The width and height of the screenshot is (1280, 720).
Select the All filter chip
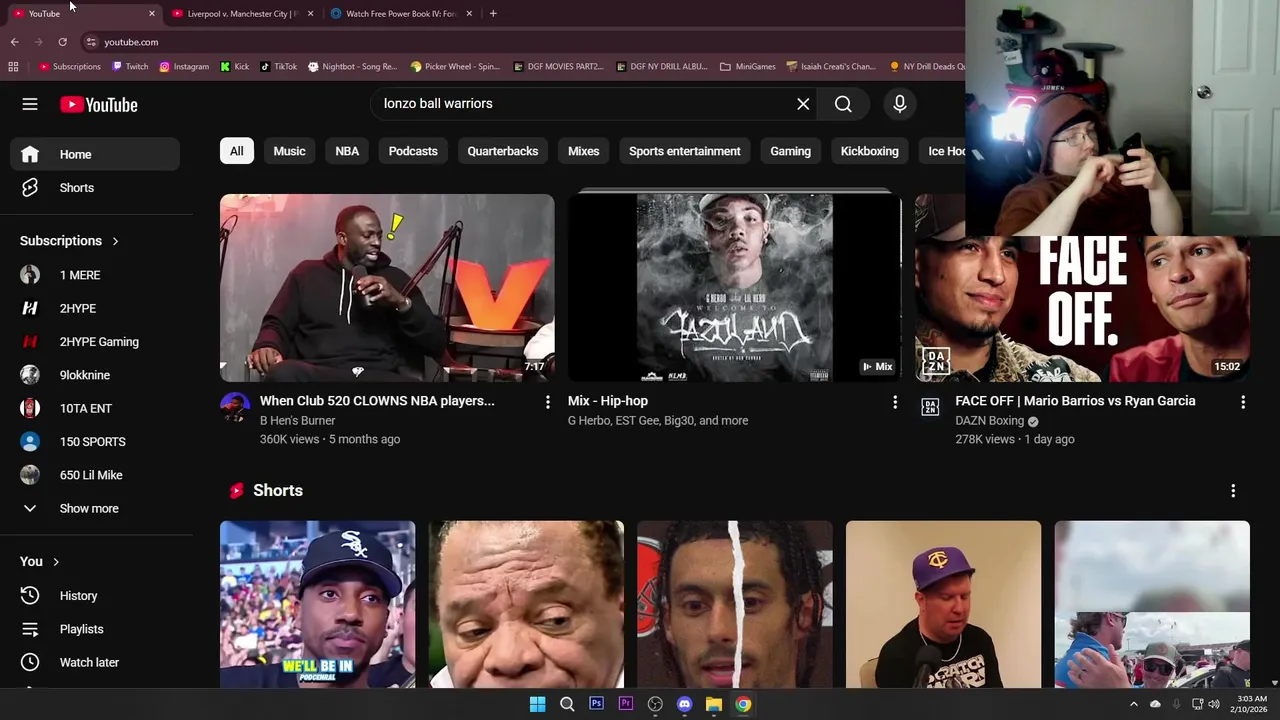pos(236,151)
